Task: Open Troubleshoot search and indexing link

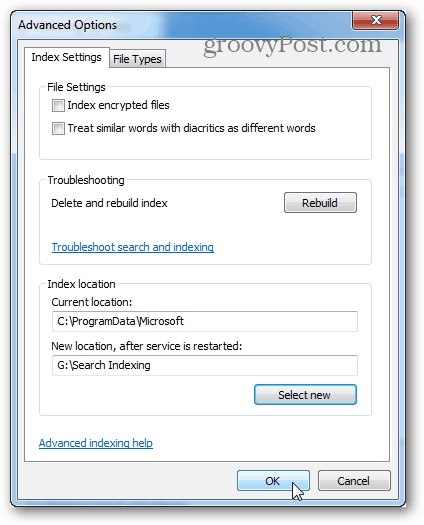Action: click(x=133, y=247)
